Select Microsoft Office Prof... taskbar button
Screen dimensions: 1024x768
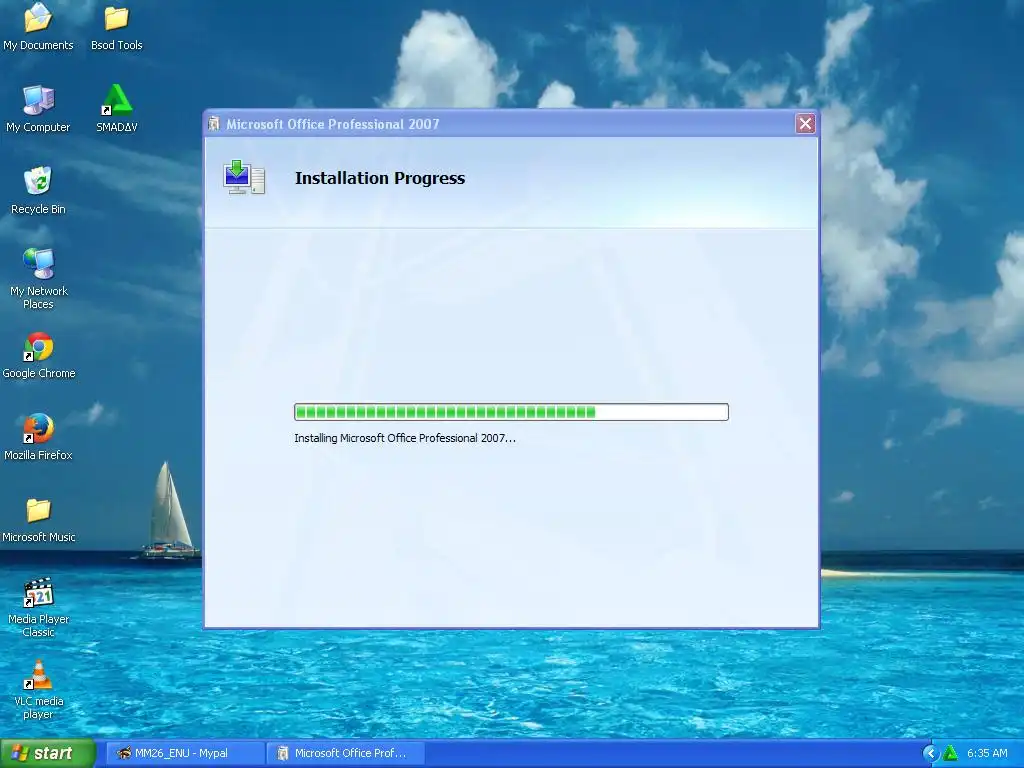click(x=346, y=753)
